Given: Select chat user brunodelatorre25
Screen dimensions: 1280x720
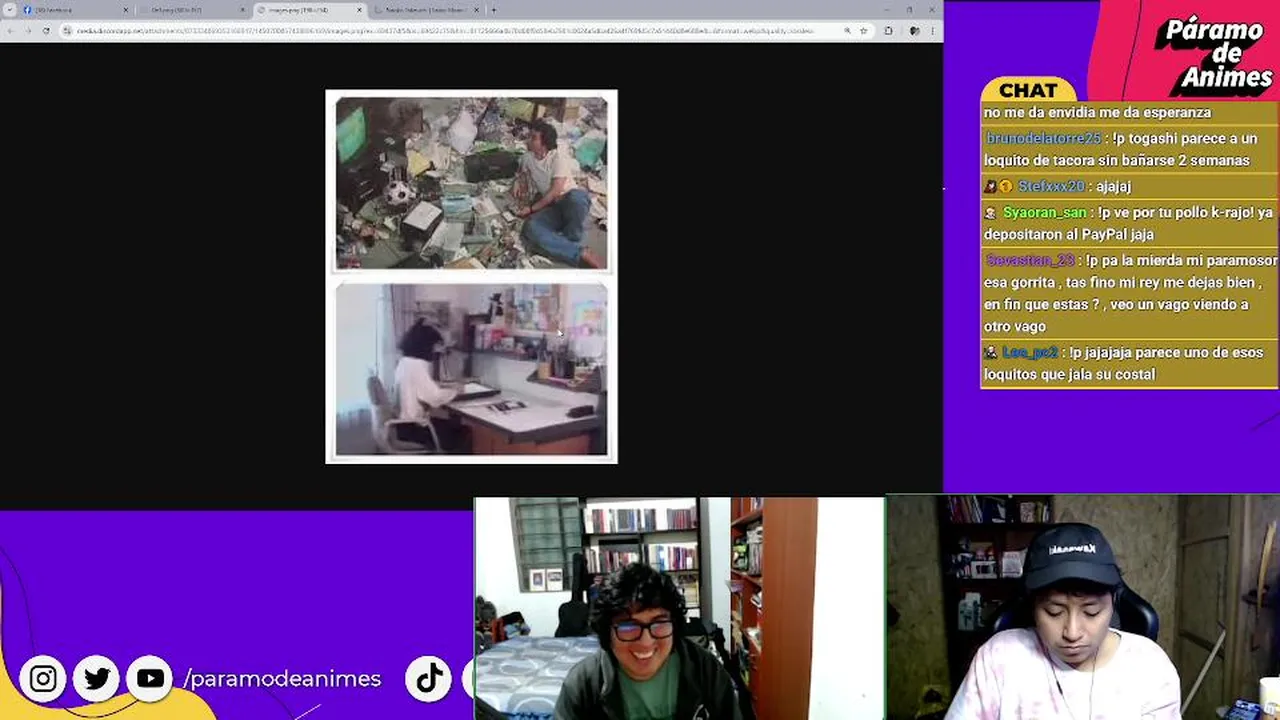Looking at the screenshot, I should (1043, 138).
